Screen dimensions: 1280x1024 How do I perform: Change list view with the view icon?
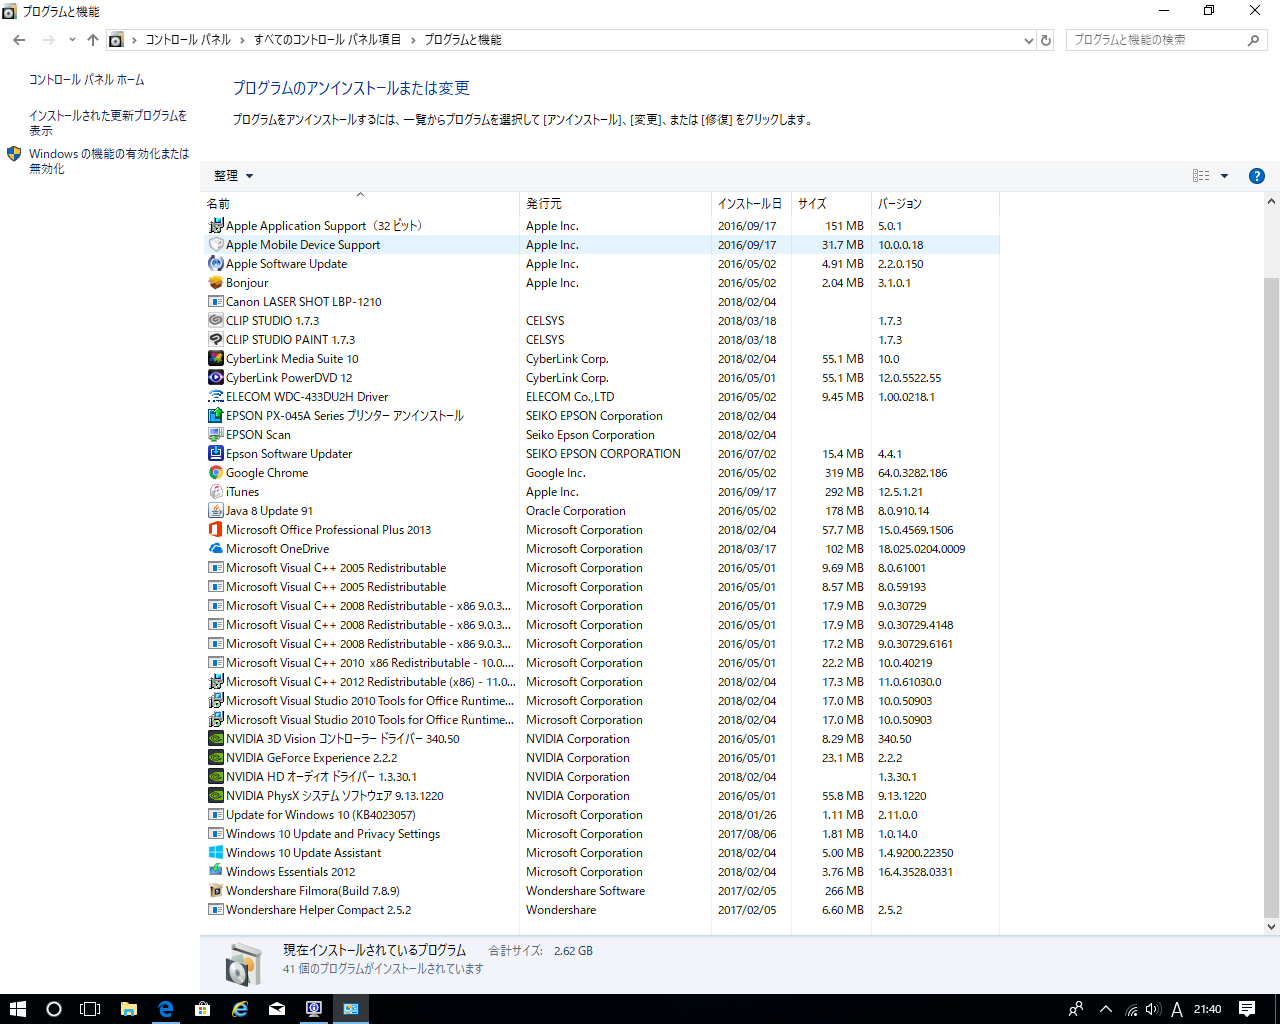[1201, 176]
